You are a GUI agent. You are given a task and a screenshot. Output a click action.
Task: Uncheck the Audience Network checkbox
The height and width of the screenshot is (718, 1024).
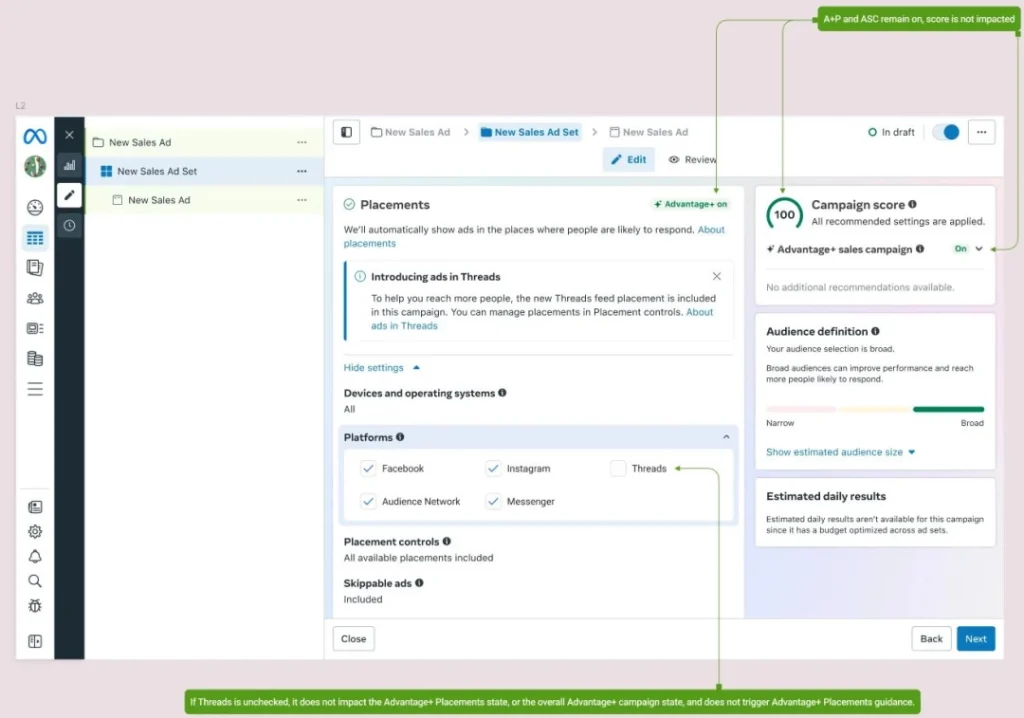coord(368,501)
